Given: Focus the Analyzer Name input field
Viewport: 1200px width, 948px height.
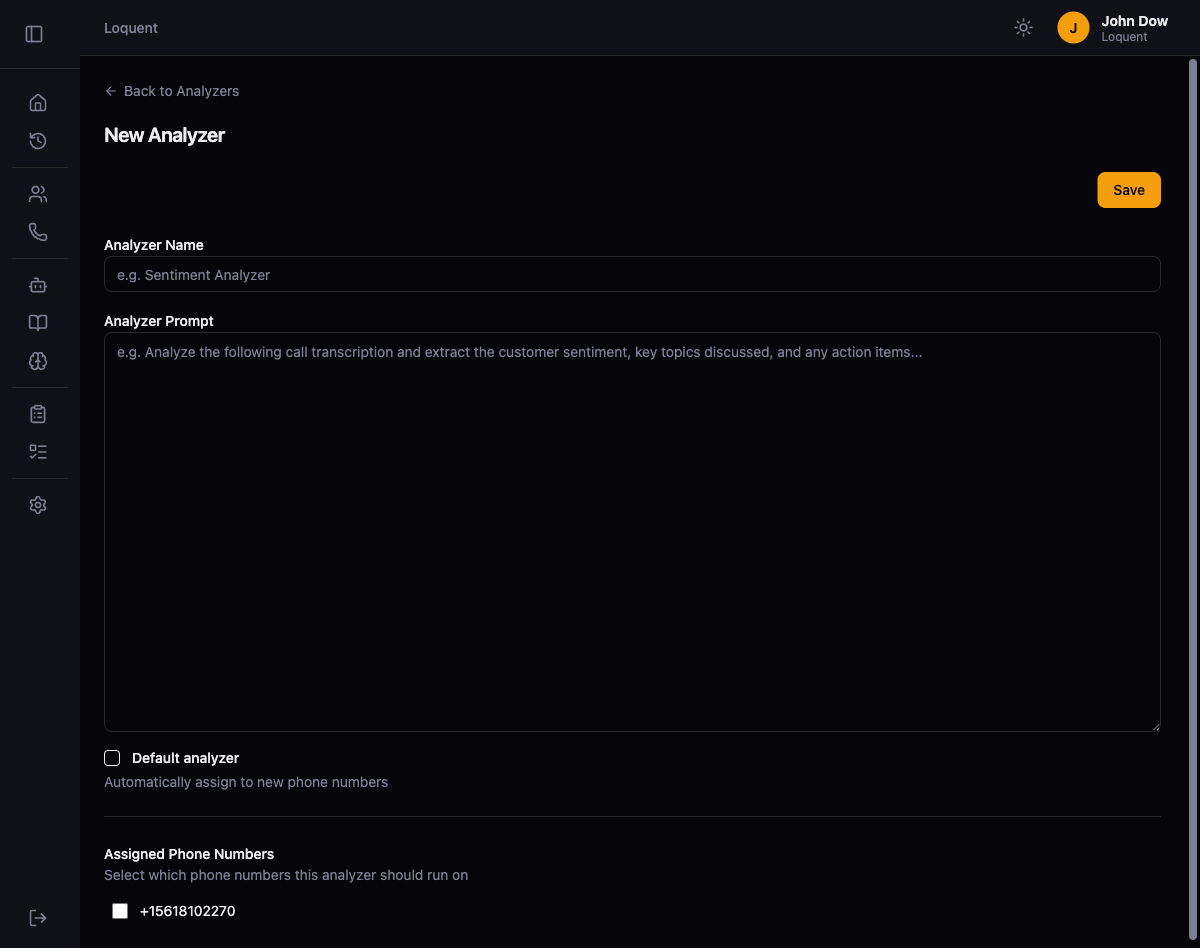Looking at the screenshot, I should [632, 275].
